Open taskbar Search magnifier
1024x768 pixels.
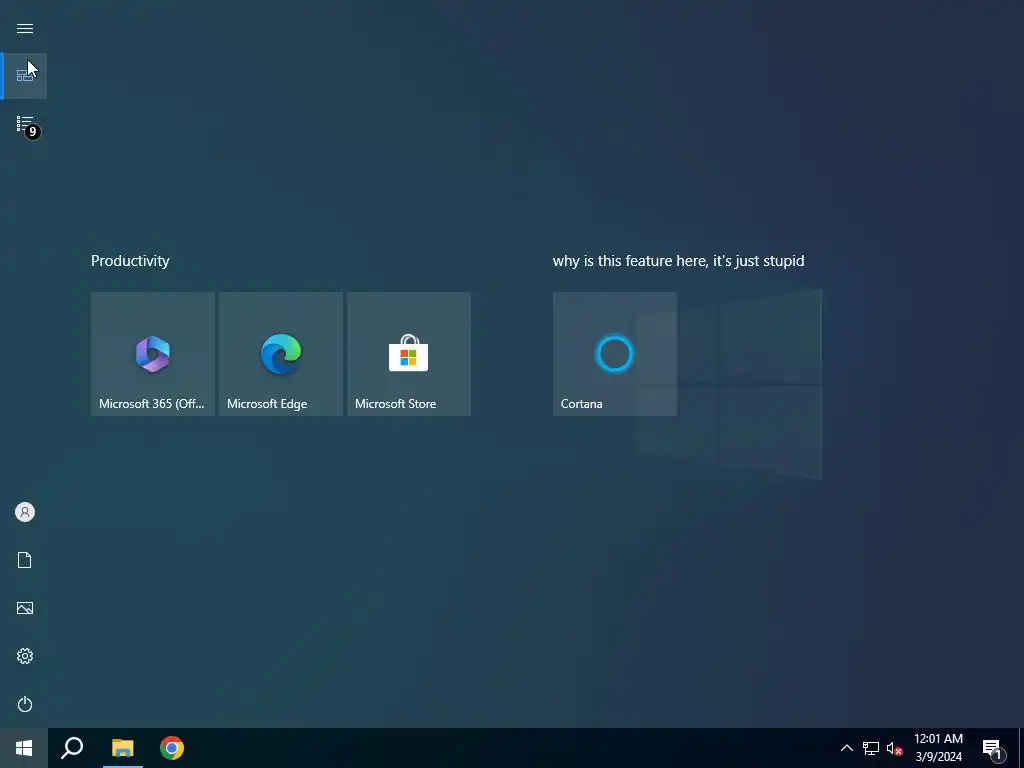pyautogui.click(x=72, y=748)
